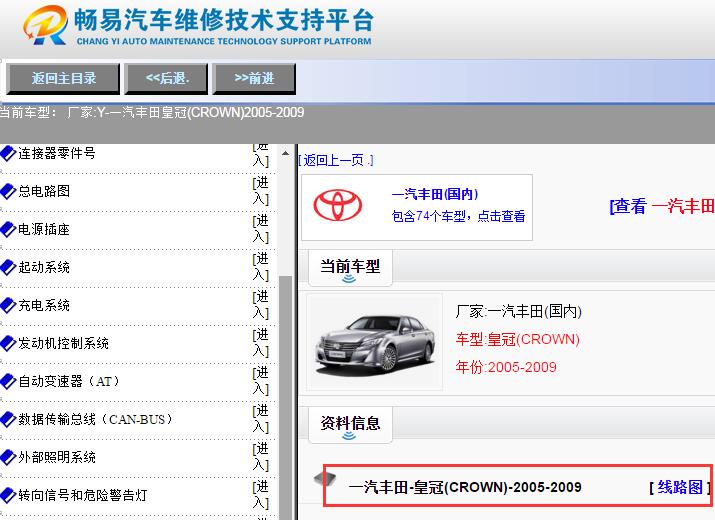Click 厂家:一汽丰田(国内) text
The height and width of the screenshot is (520, 715).
[518, 312]
